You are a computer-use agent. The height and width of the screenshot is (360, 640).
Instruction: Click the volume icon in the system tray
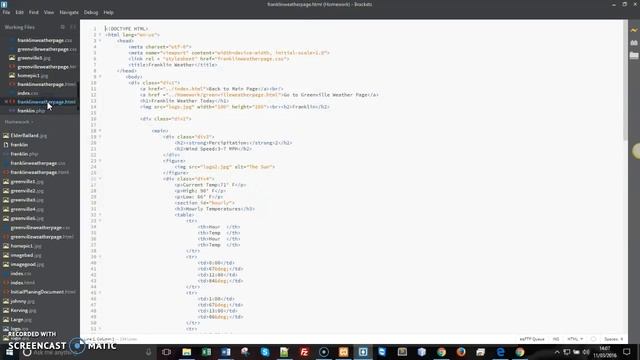(586, 352)
